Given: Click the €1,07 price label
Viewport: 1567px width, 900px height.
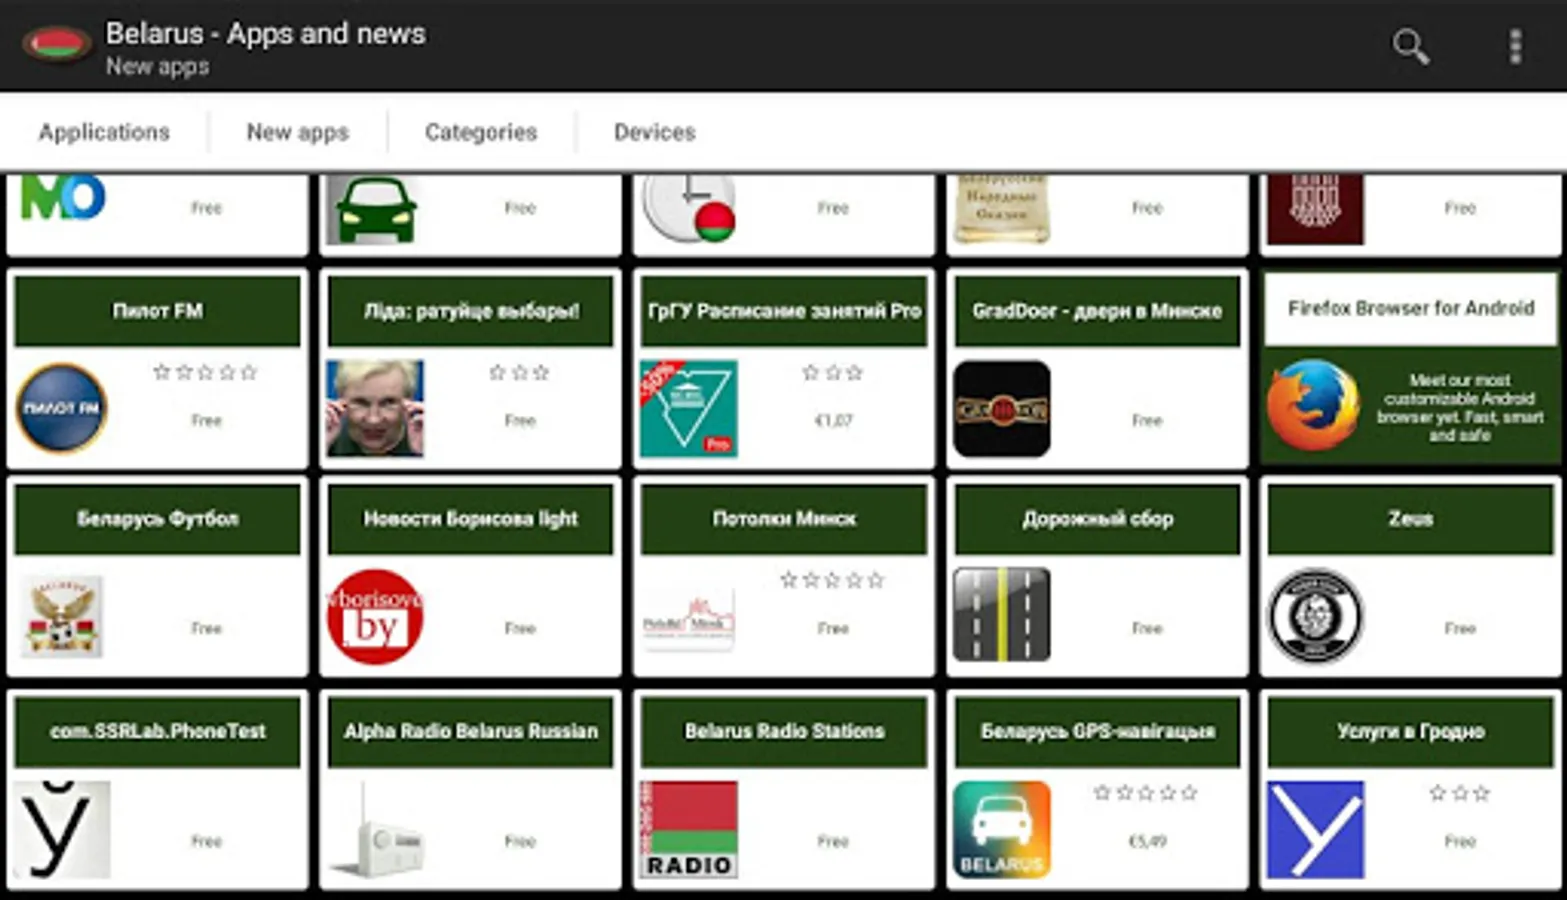Looking at the screenshot, I should (833, 421).
